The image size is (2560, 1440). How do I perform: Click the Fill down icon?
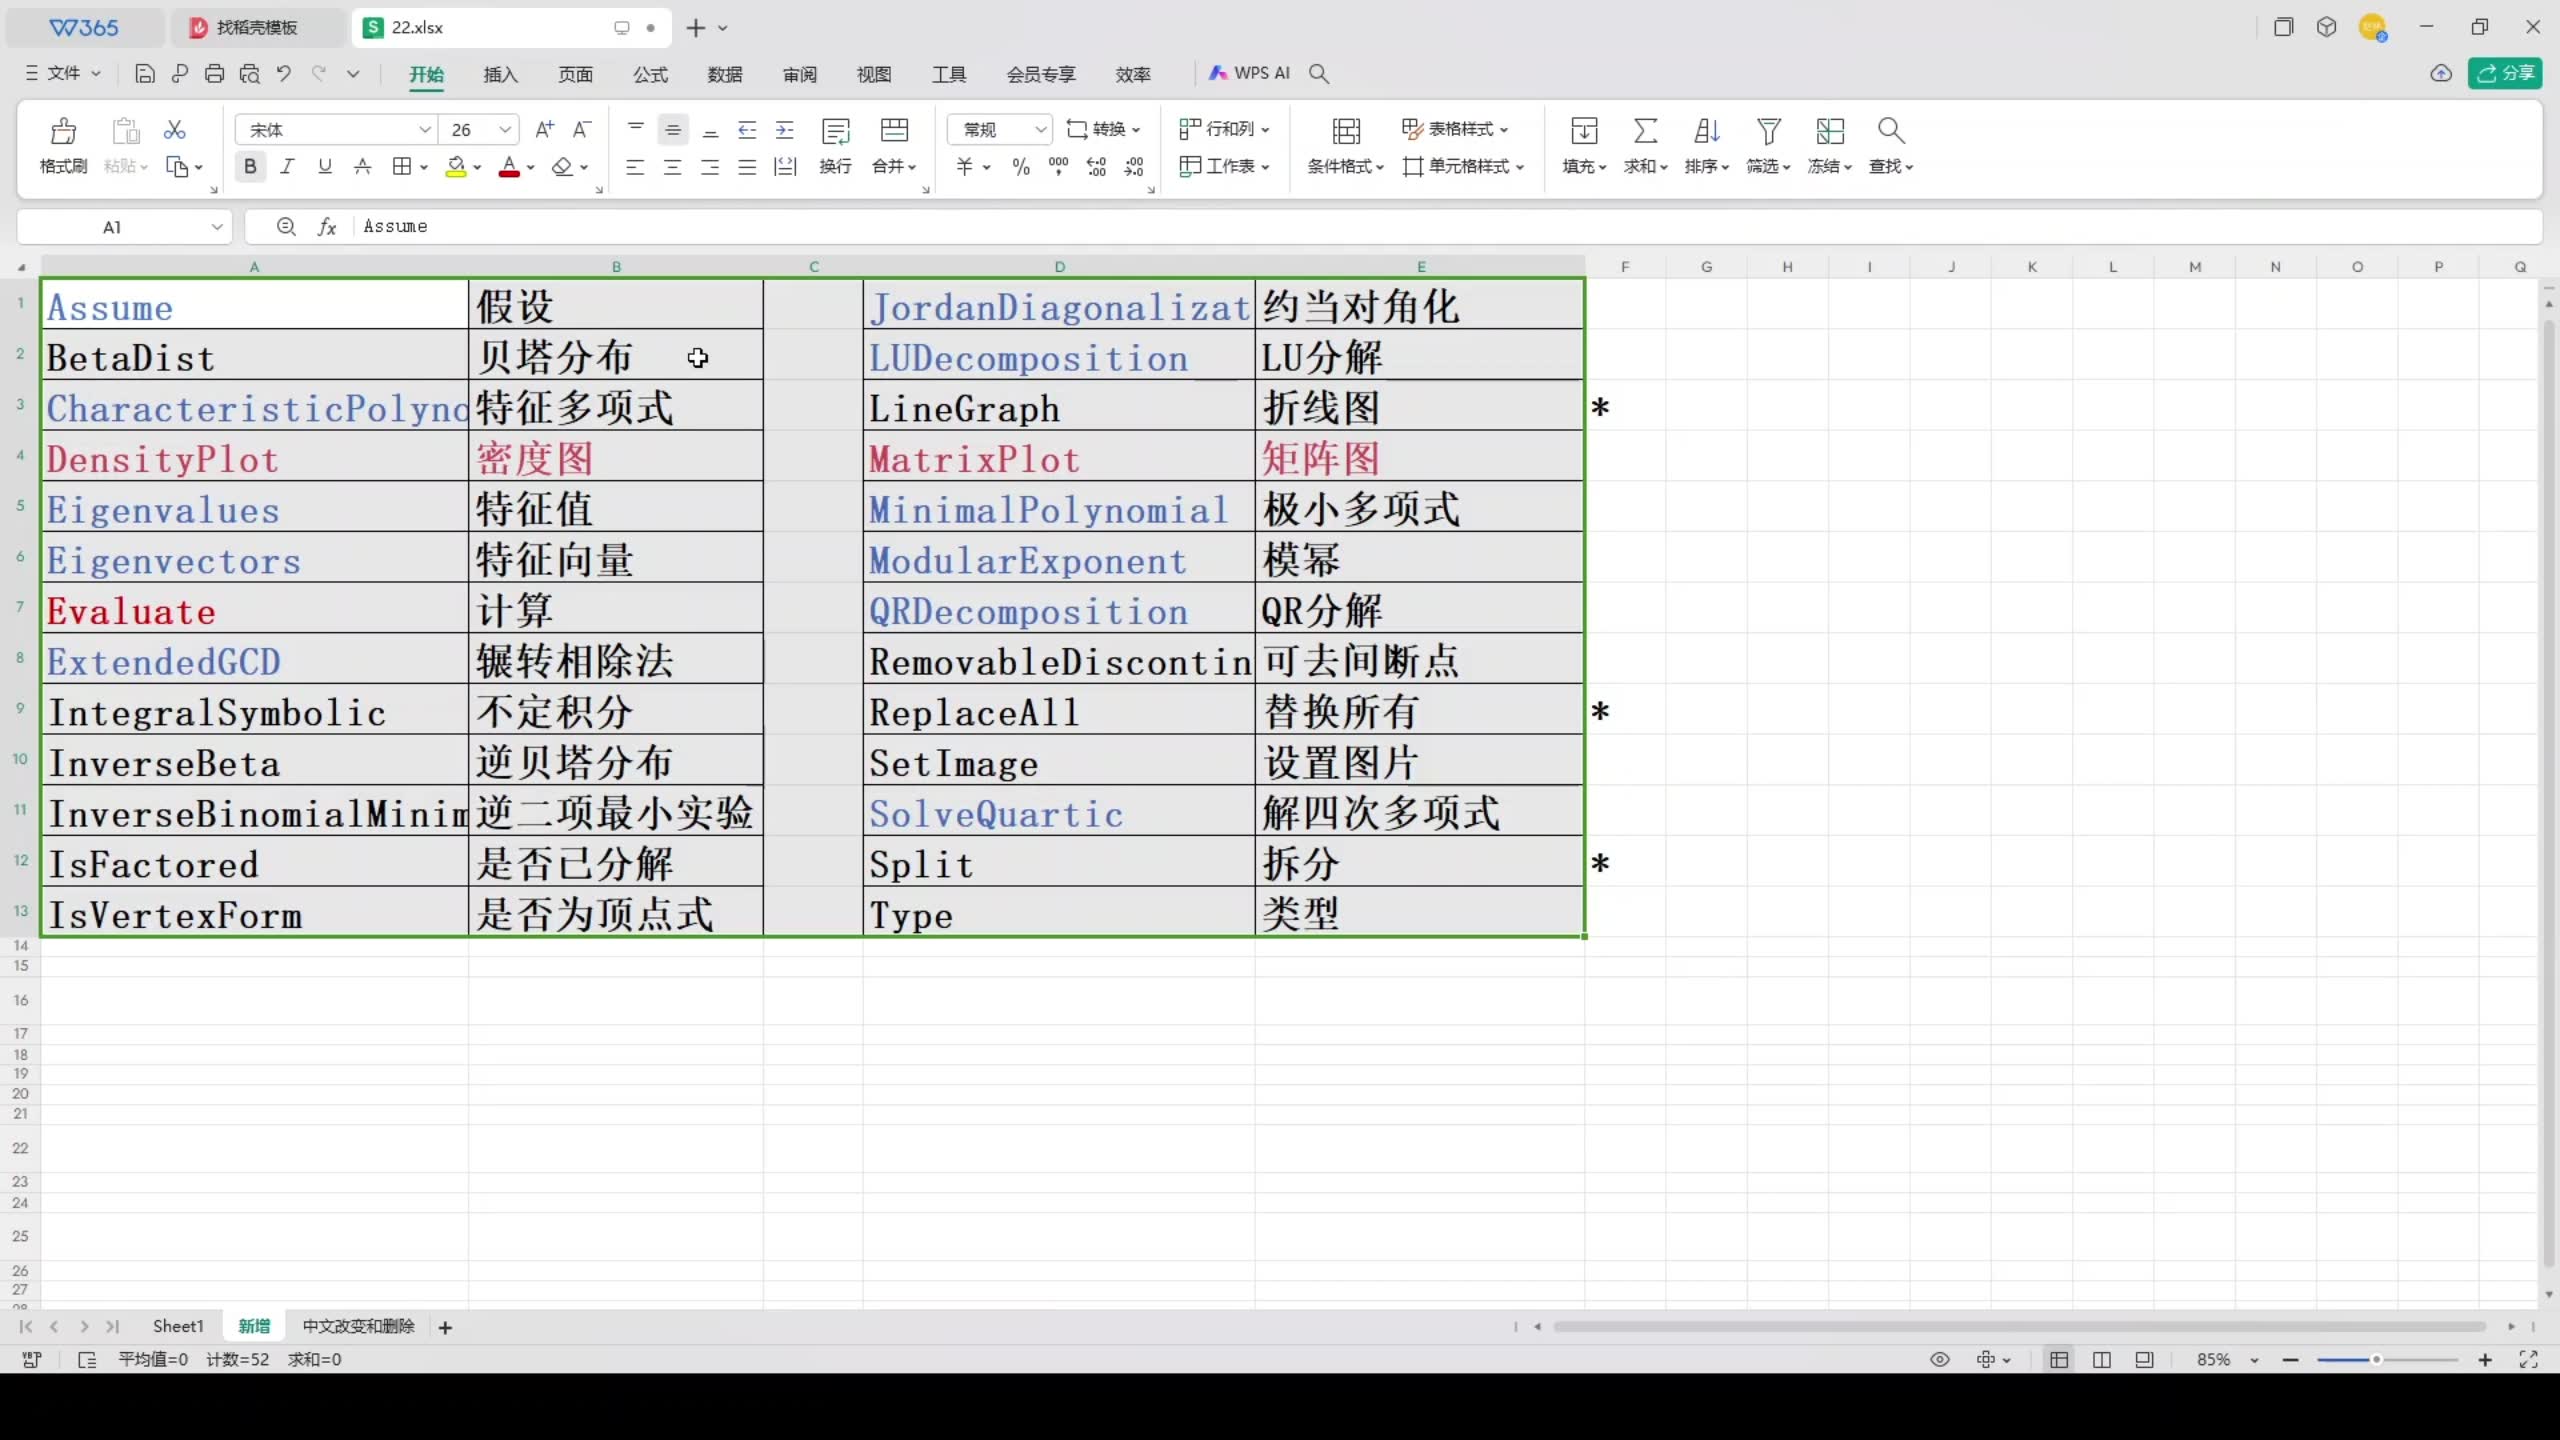click(1584, 131)
